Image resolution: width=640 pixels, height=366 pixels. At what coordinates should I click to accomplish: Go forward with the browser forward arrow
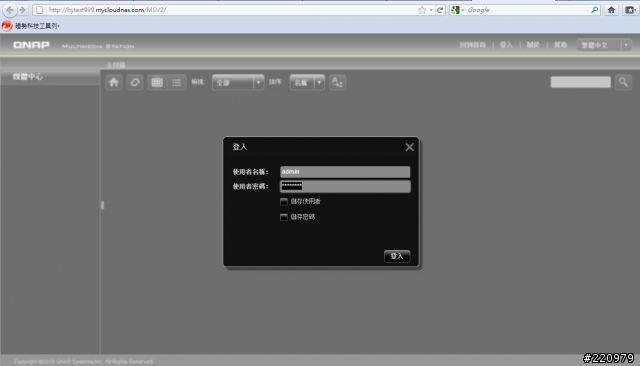[x=23, y=10]
